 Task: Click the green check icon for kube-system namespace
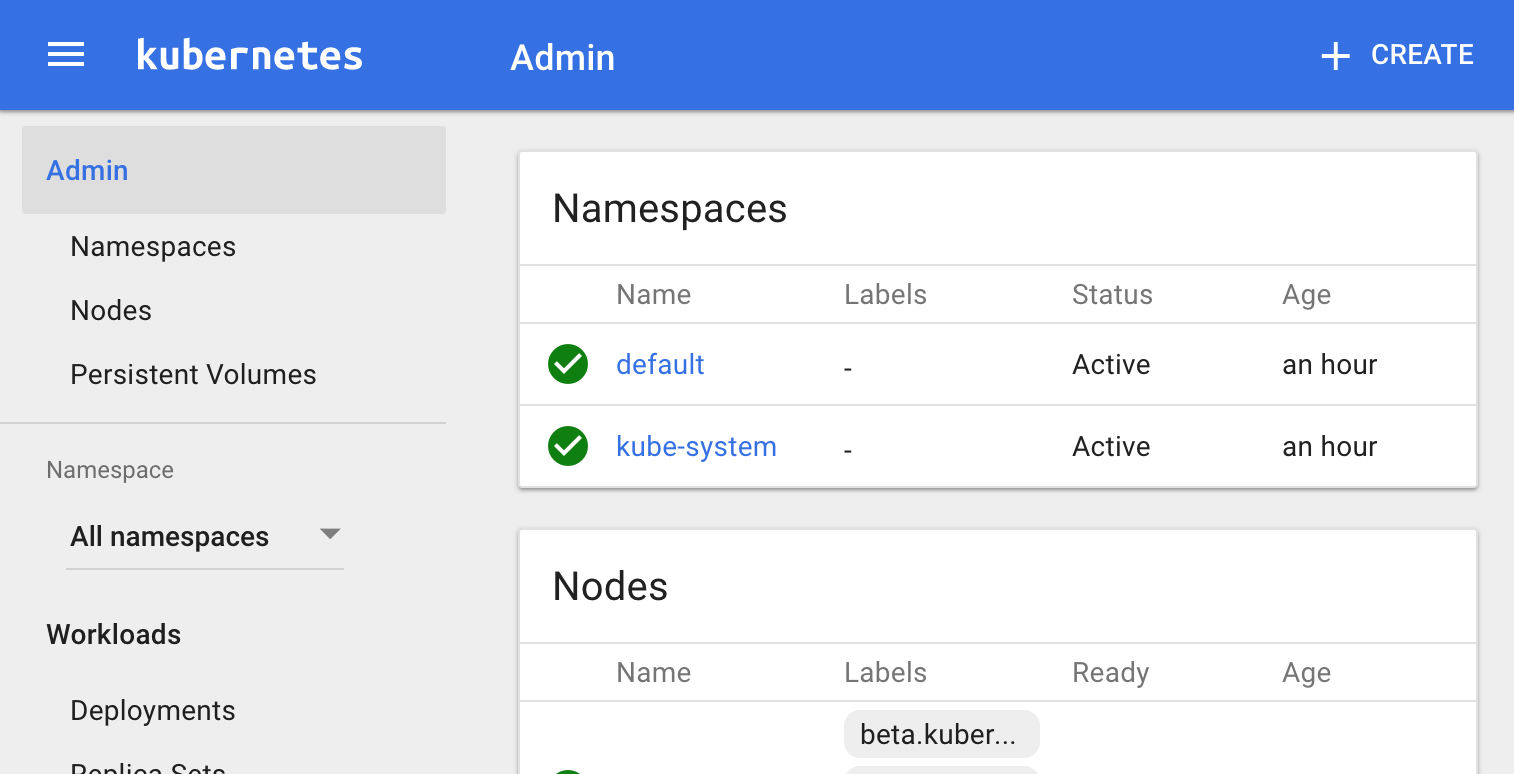(568, 446)
